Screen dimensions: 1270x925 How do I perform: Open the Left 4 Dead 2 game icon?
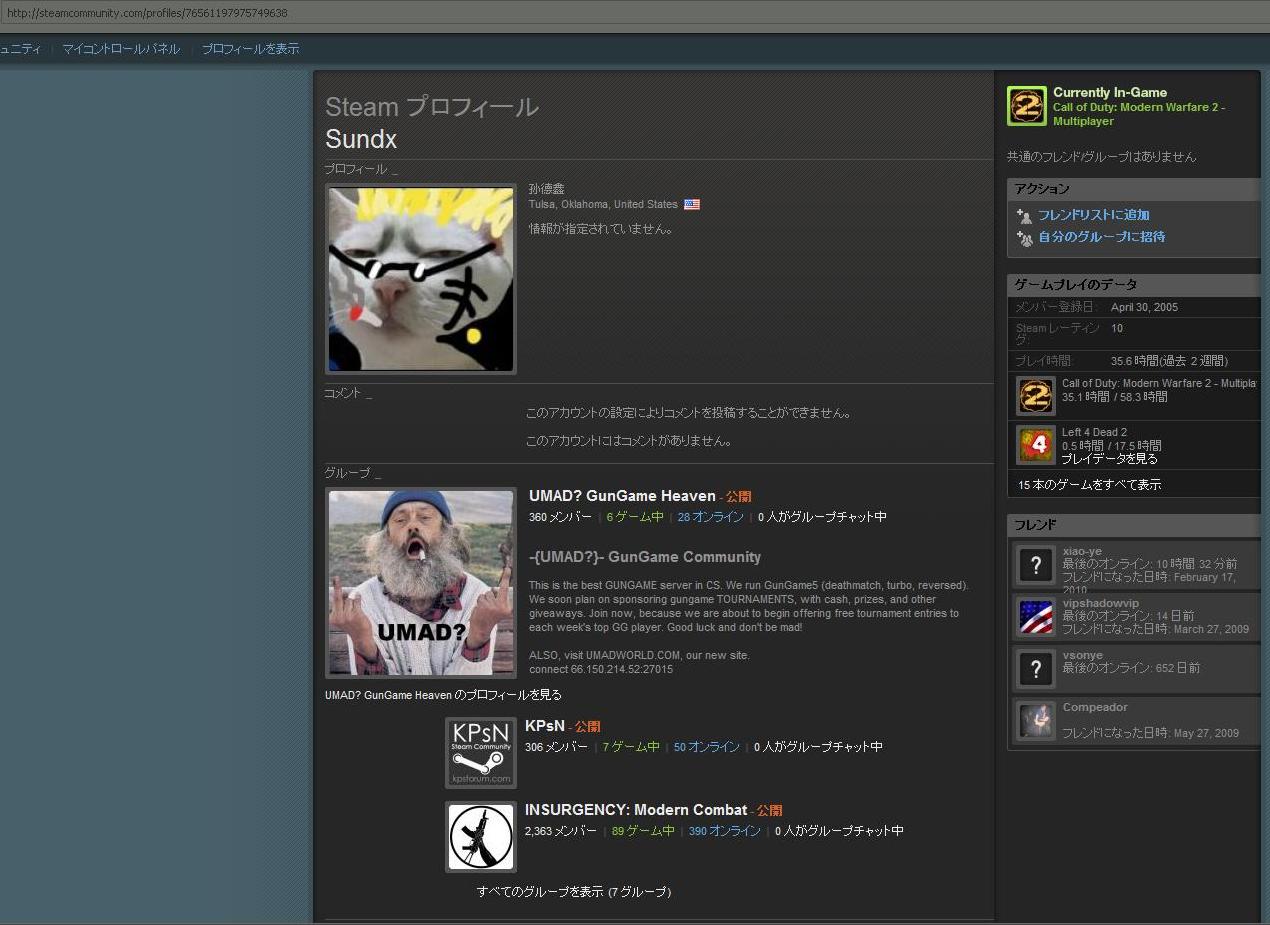tap(1036, 445)
